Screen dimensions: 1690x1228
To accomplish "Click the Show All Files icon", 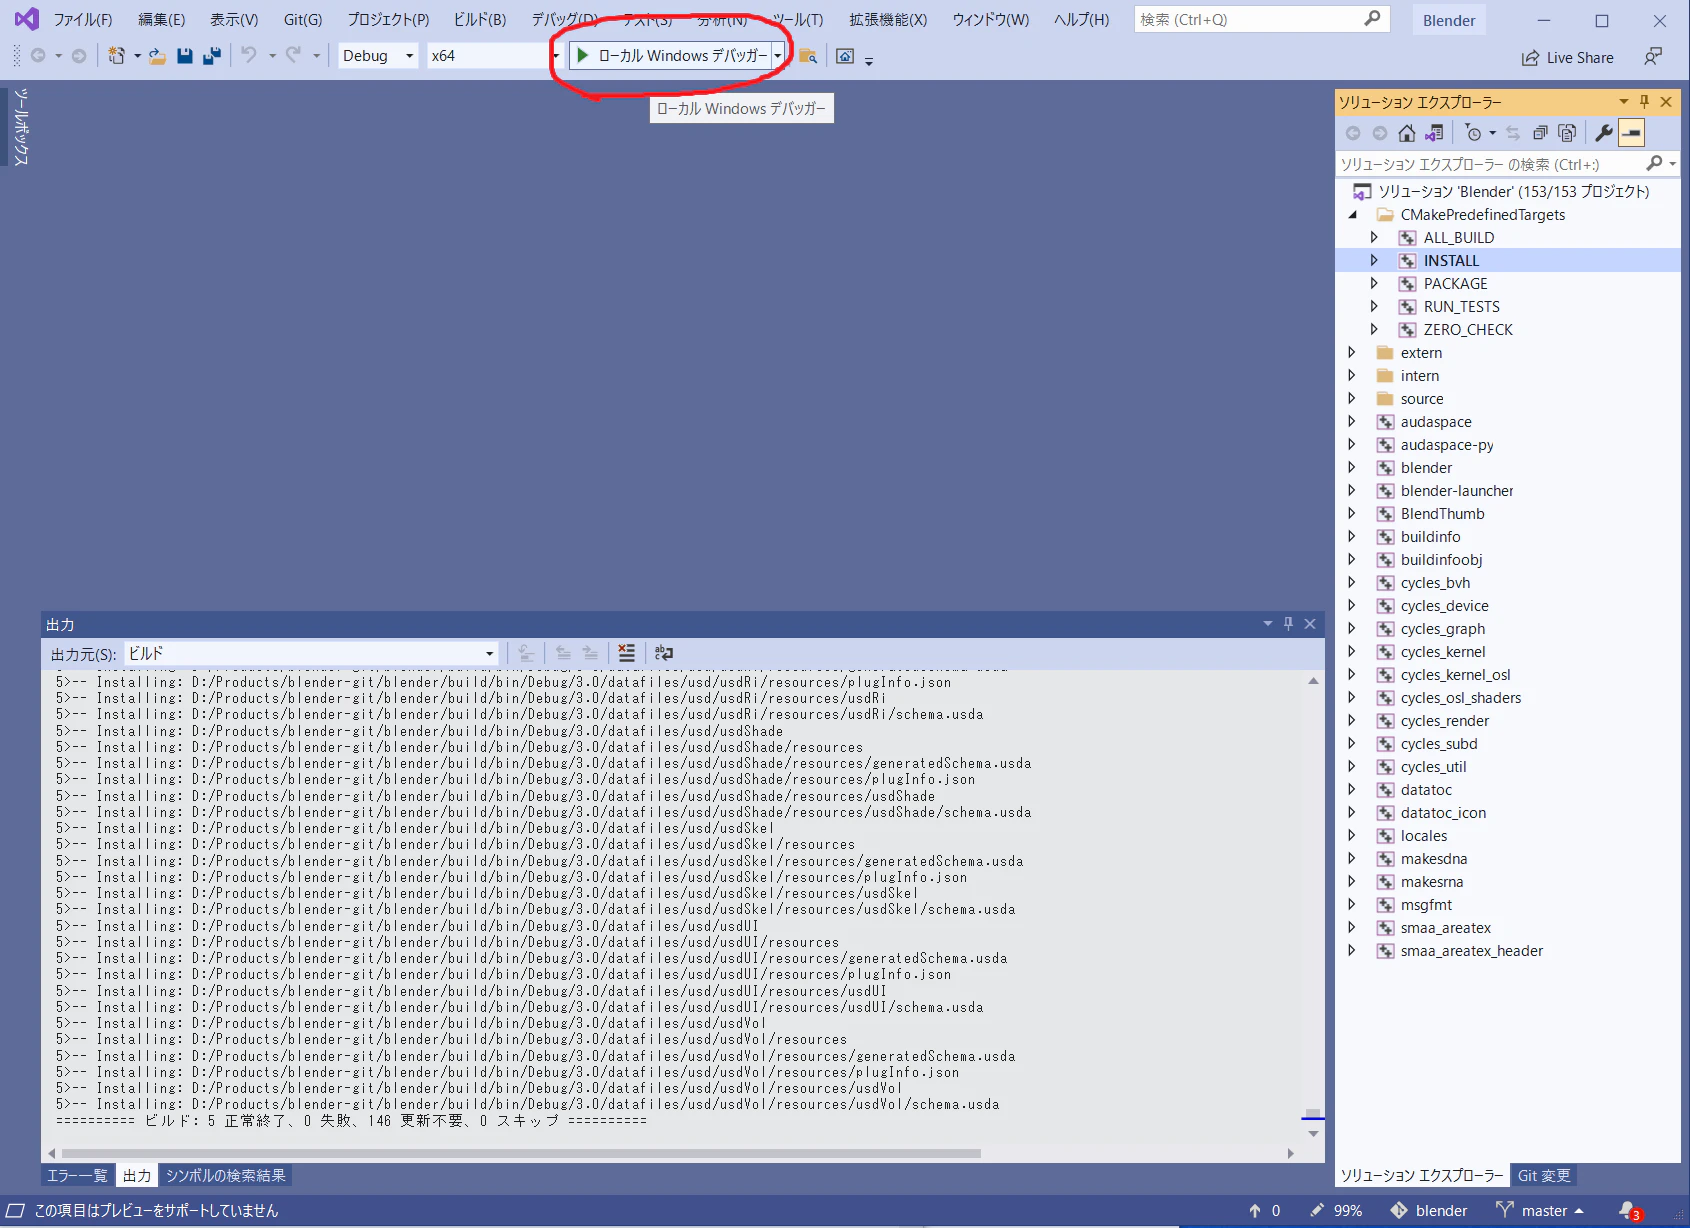I will pyautogui.click(x=1567, y=133).
